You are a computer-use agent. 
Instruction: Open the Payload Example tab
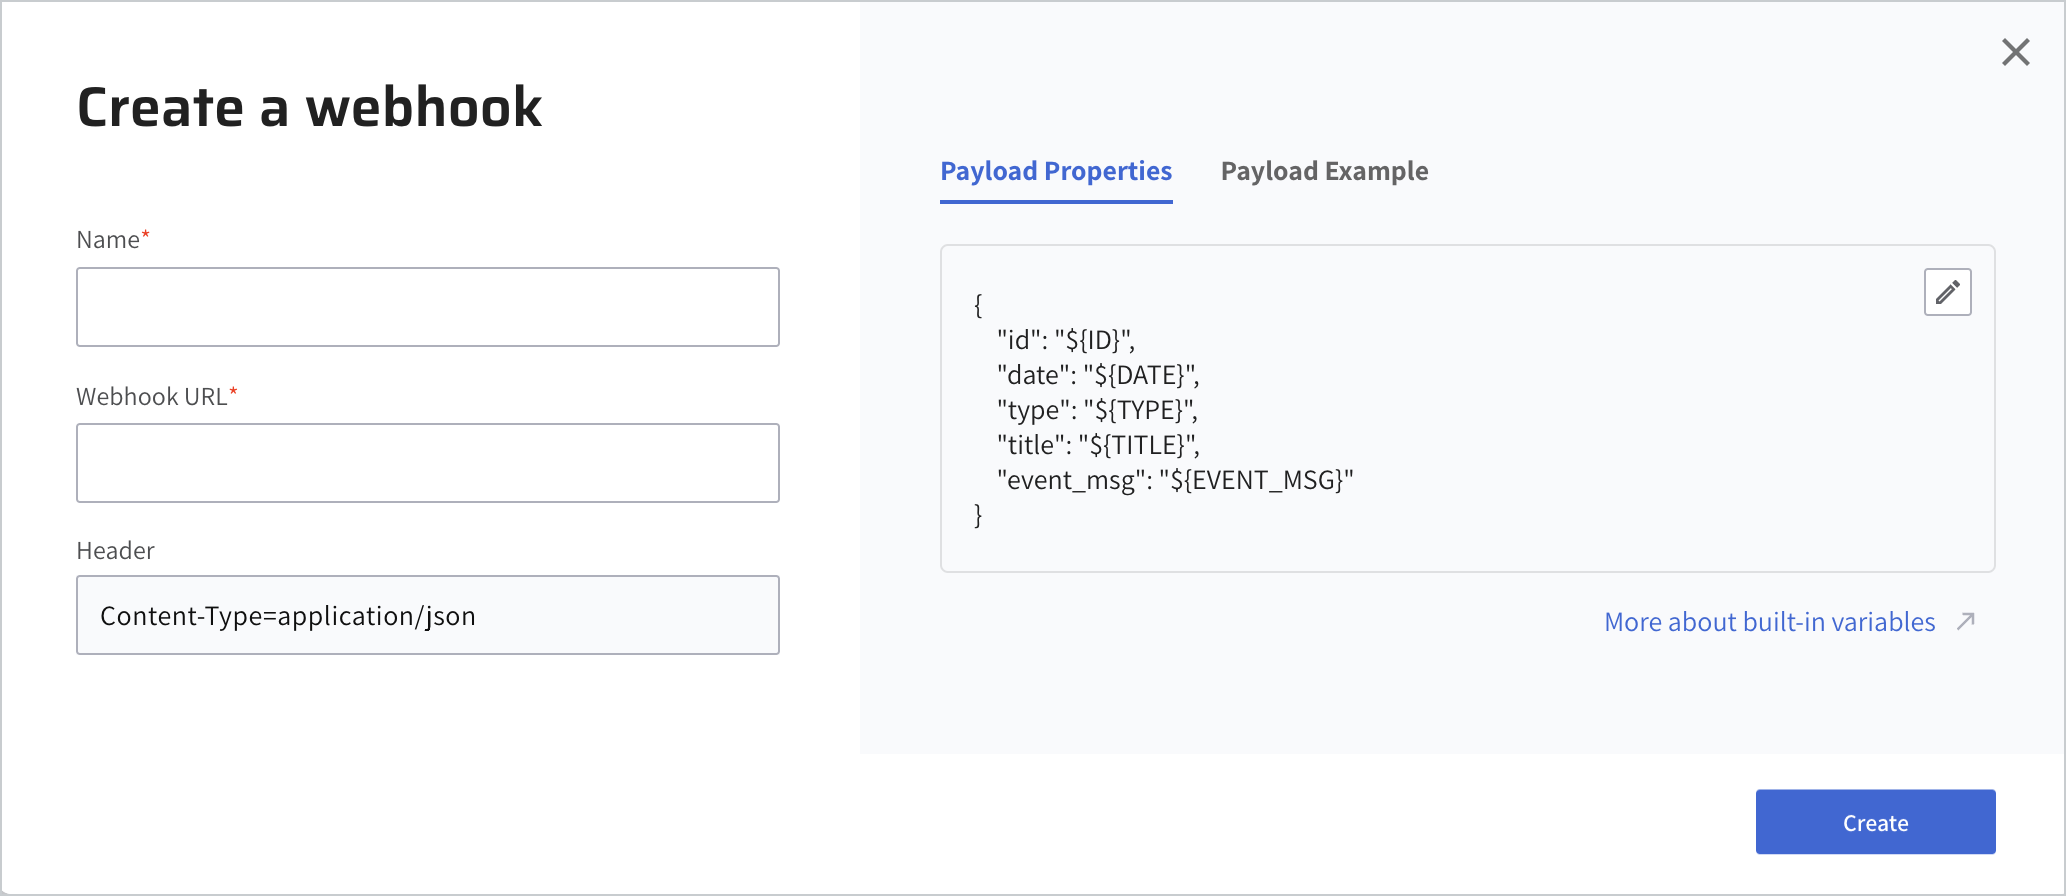tap(1324, 171)
